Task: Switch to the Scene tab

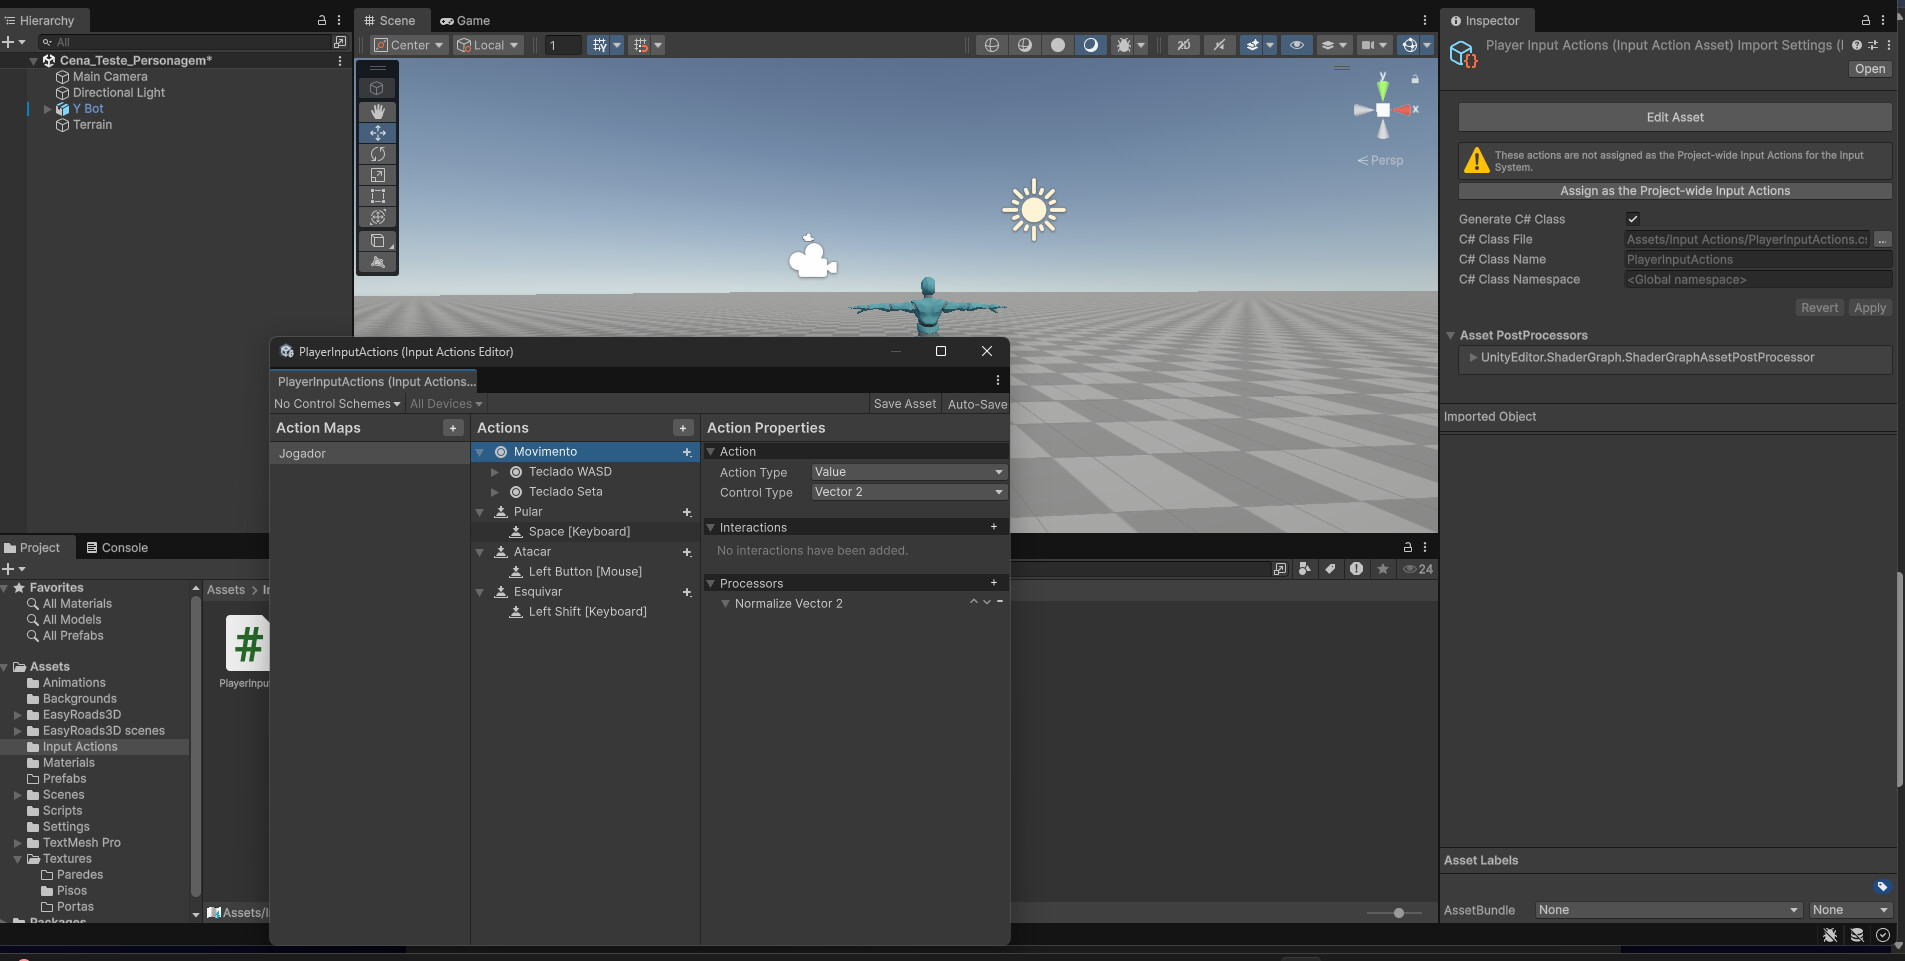Action: click(390, 20)
